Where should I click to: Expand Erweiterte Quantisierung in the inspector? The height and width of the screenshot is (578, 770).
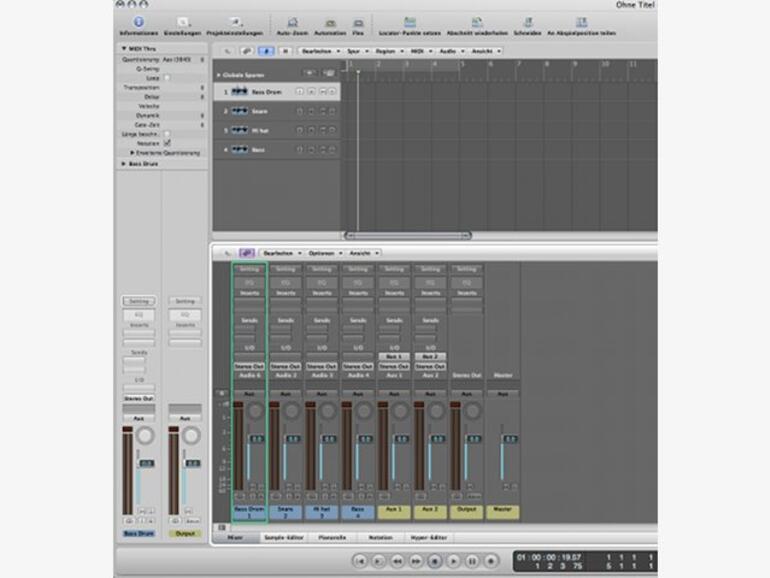click(x=133, y=152)
